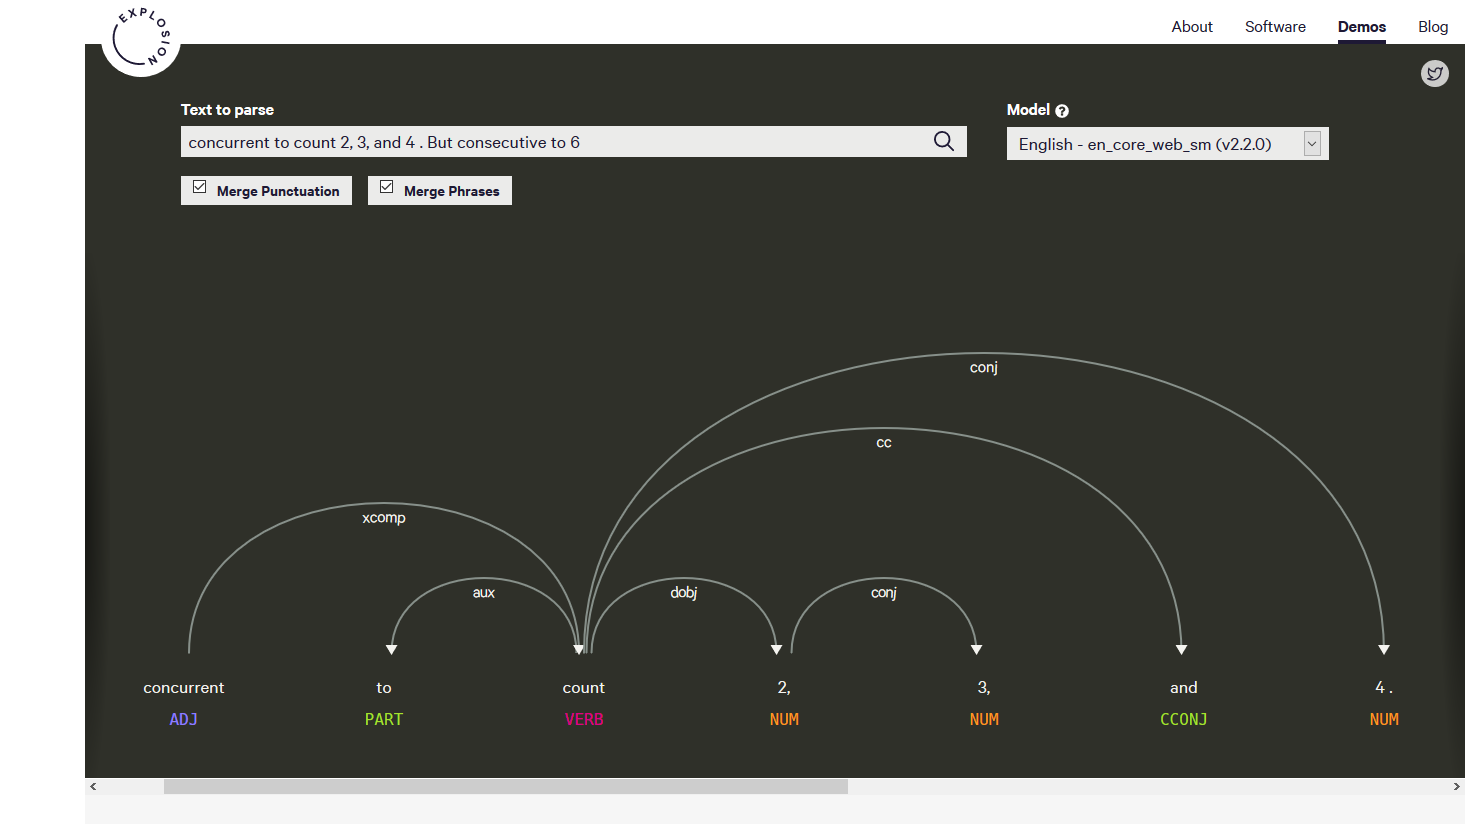1476x824 pixels.
Task: Click the word 'to' token
Action: (384, 688)
